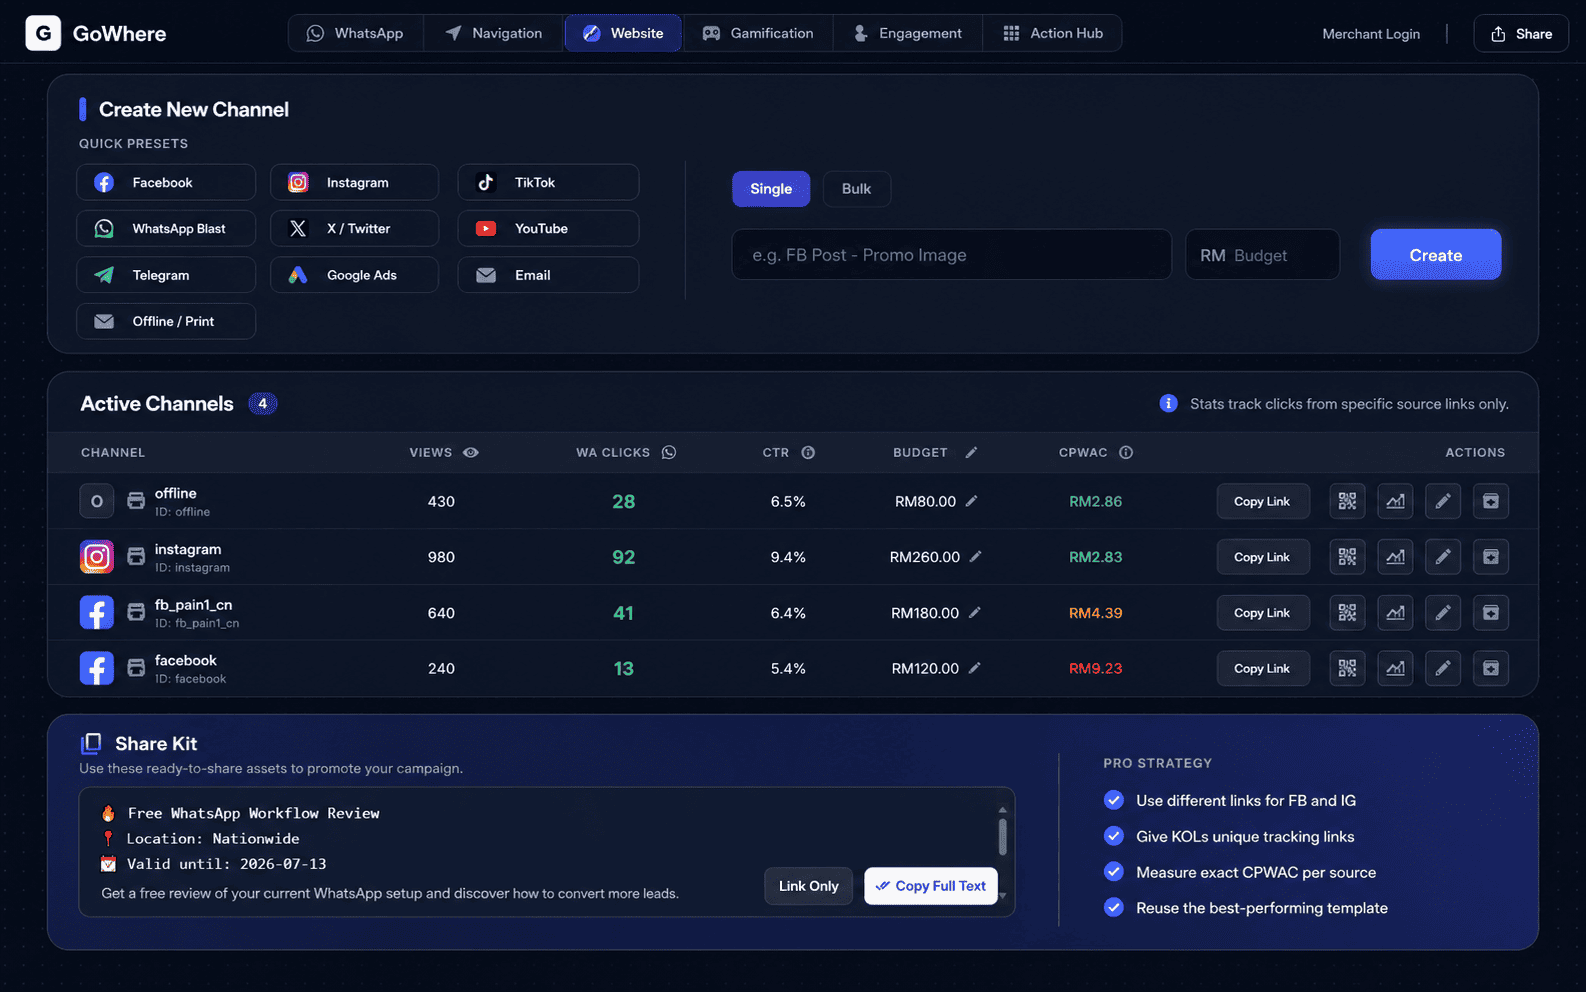The width and height of the screenshot is (1586, 992).
Task: Edit budget pencil next to RM120.00
Action: tap(974, 668)
